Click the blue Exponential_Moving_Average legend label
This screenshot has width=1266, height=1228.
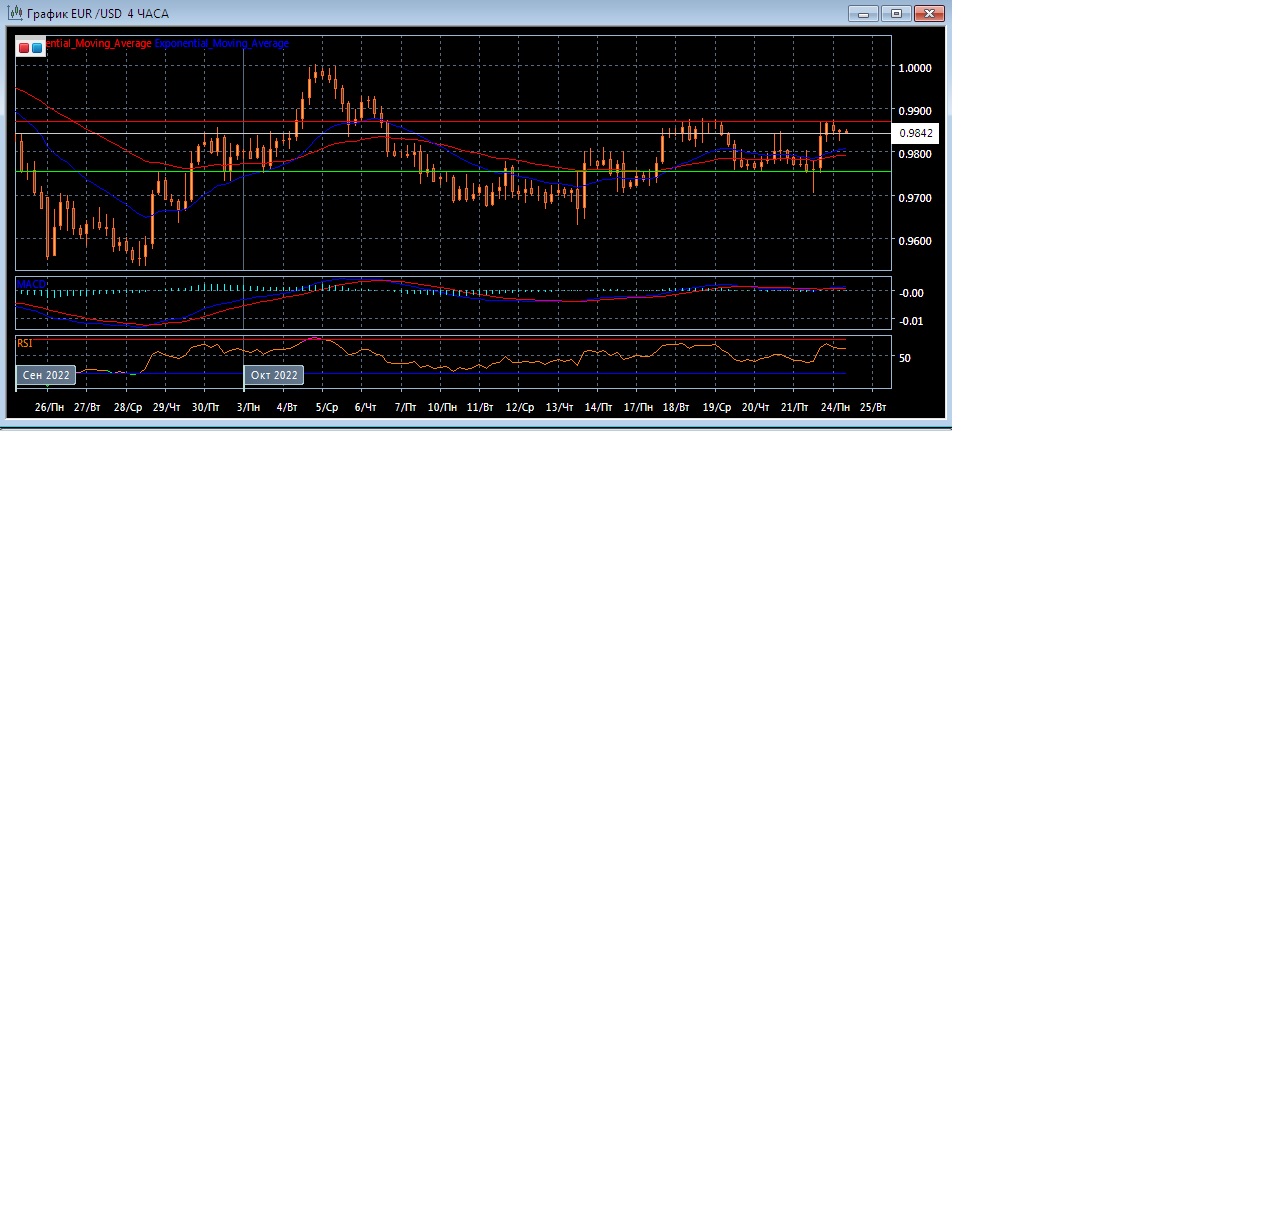pos(221,44)
